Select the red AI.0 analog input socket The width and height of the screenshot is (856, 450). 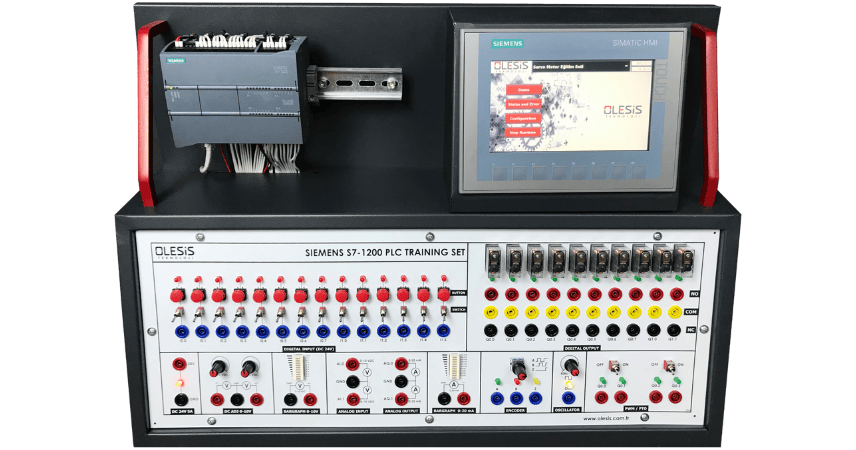(x=353, y=363)
